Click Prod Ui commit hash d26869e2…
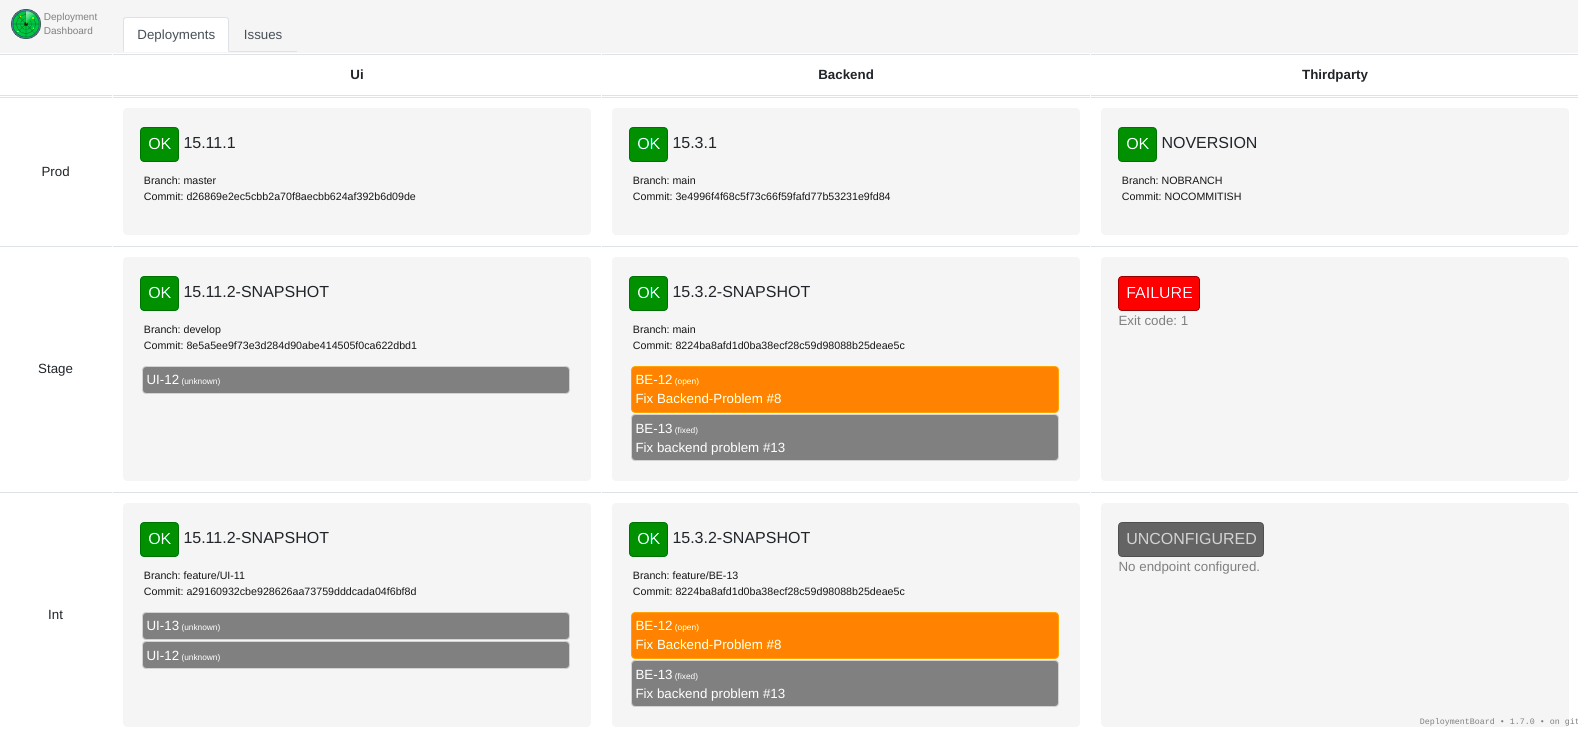 click(301, 197)
